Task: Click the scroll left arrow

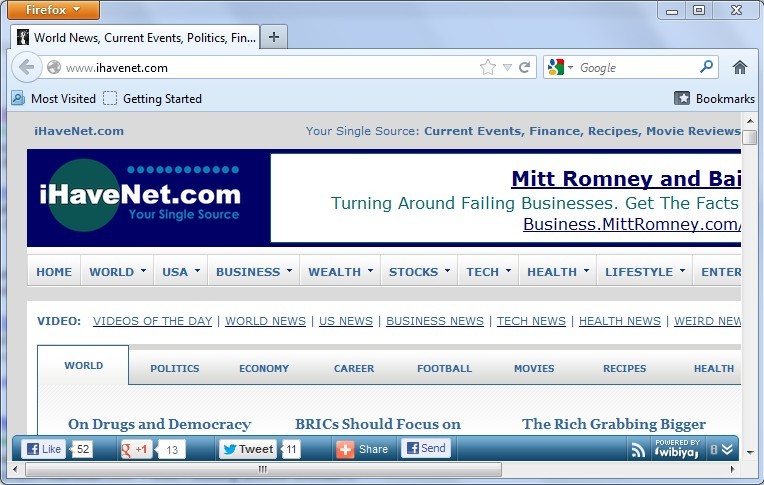Action: click(x=15, y=469)
